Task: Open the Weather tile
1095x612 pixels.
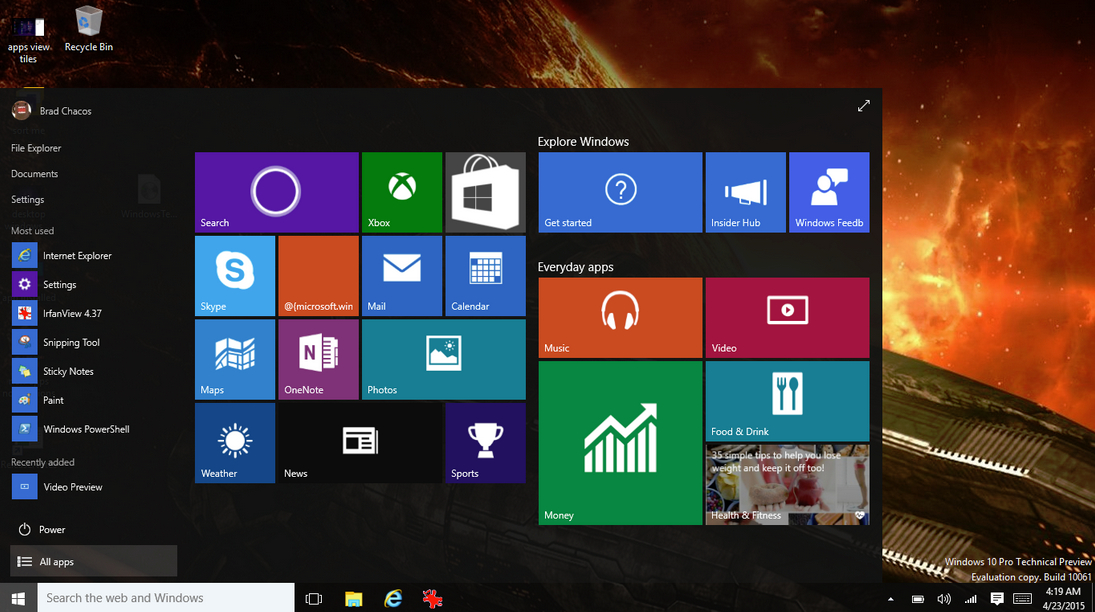Action: tap(235, 443)
